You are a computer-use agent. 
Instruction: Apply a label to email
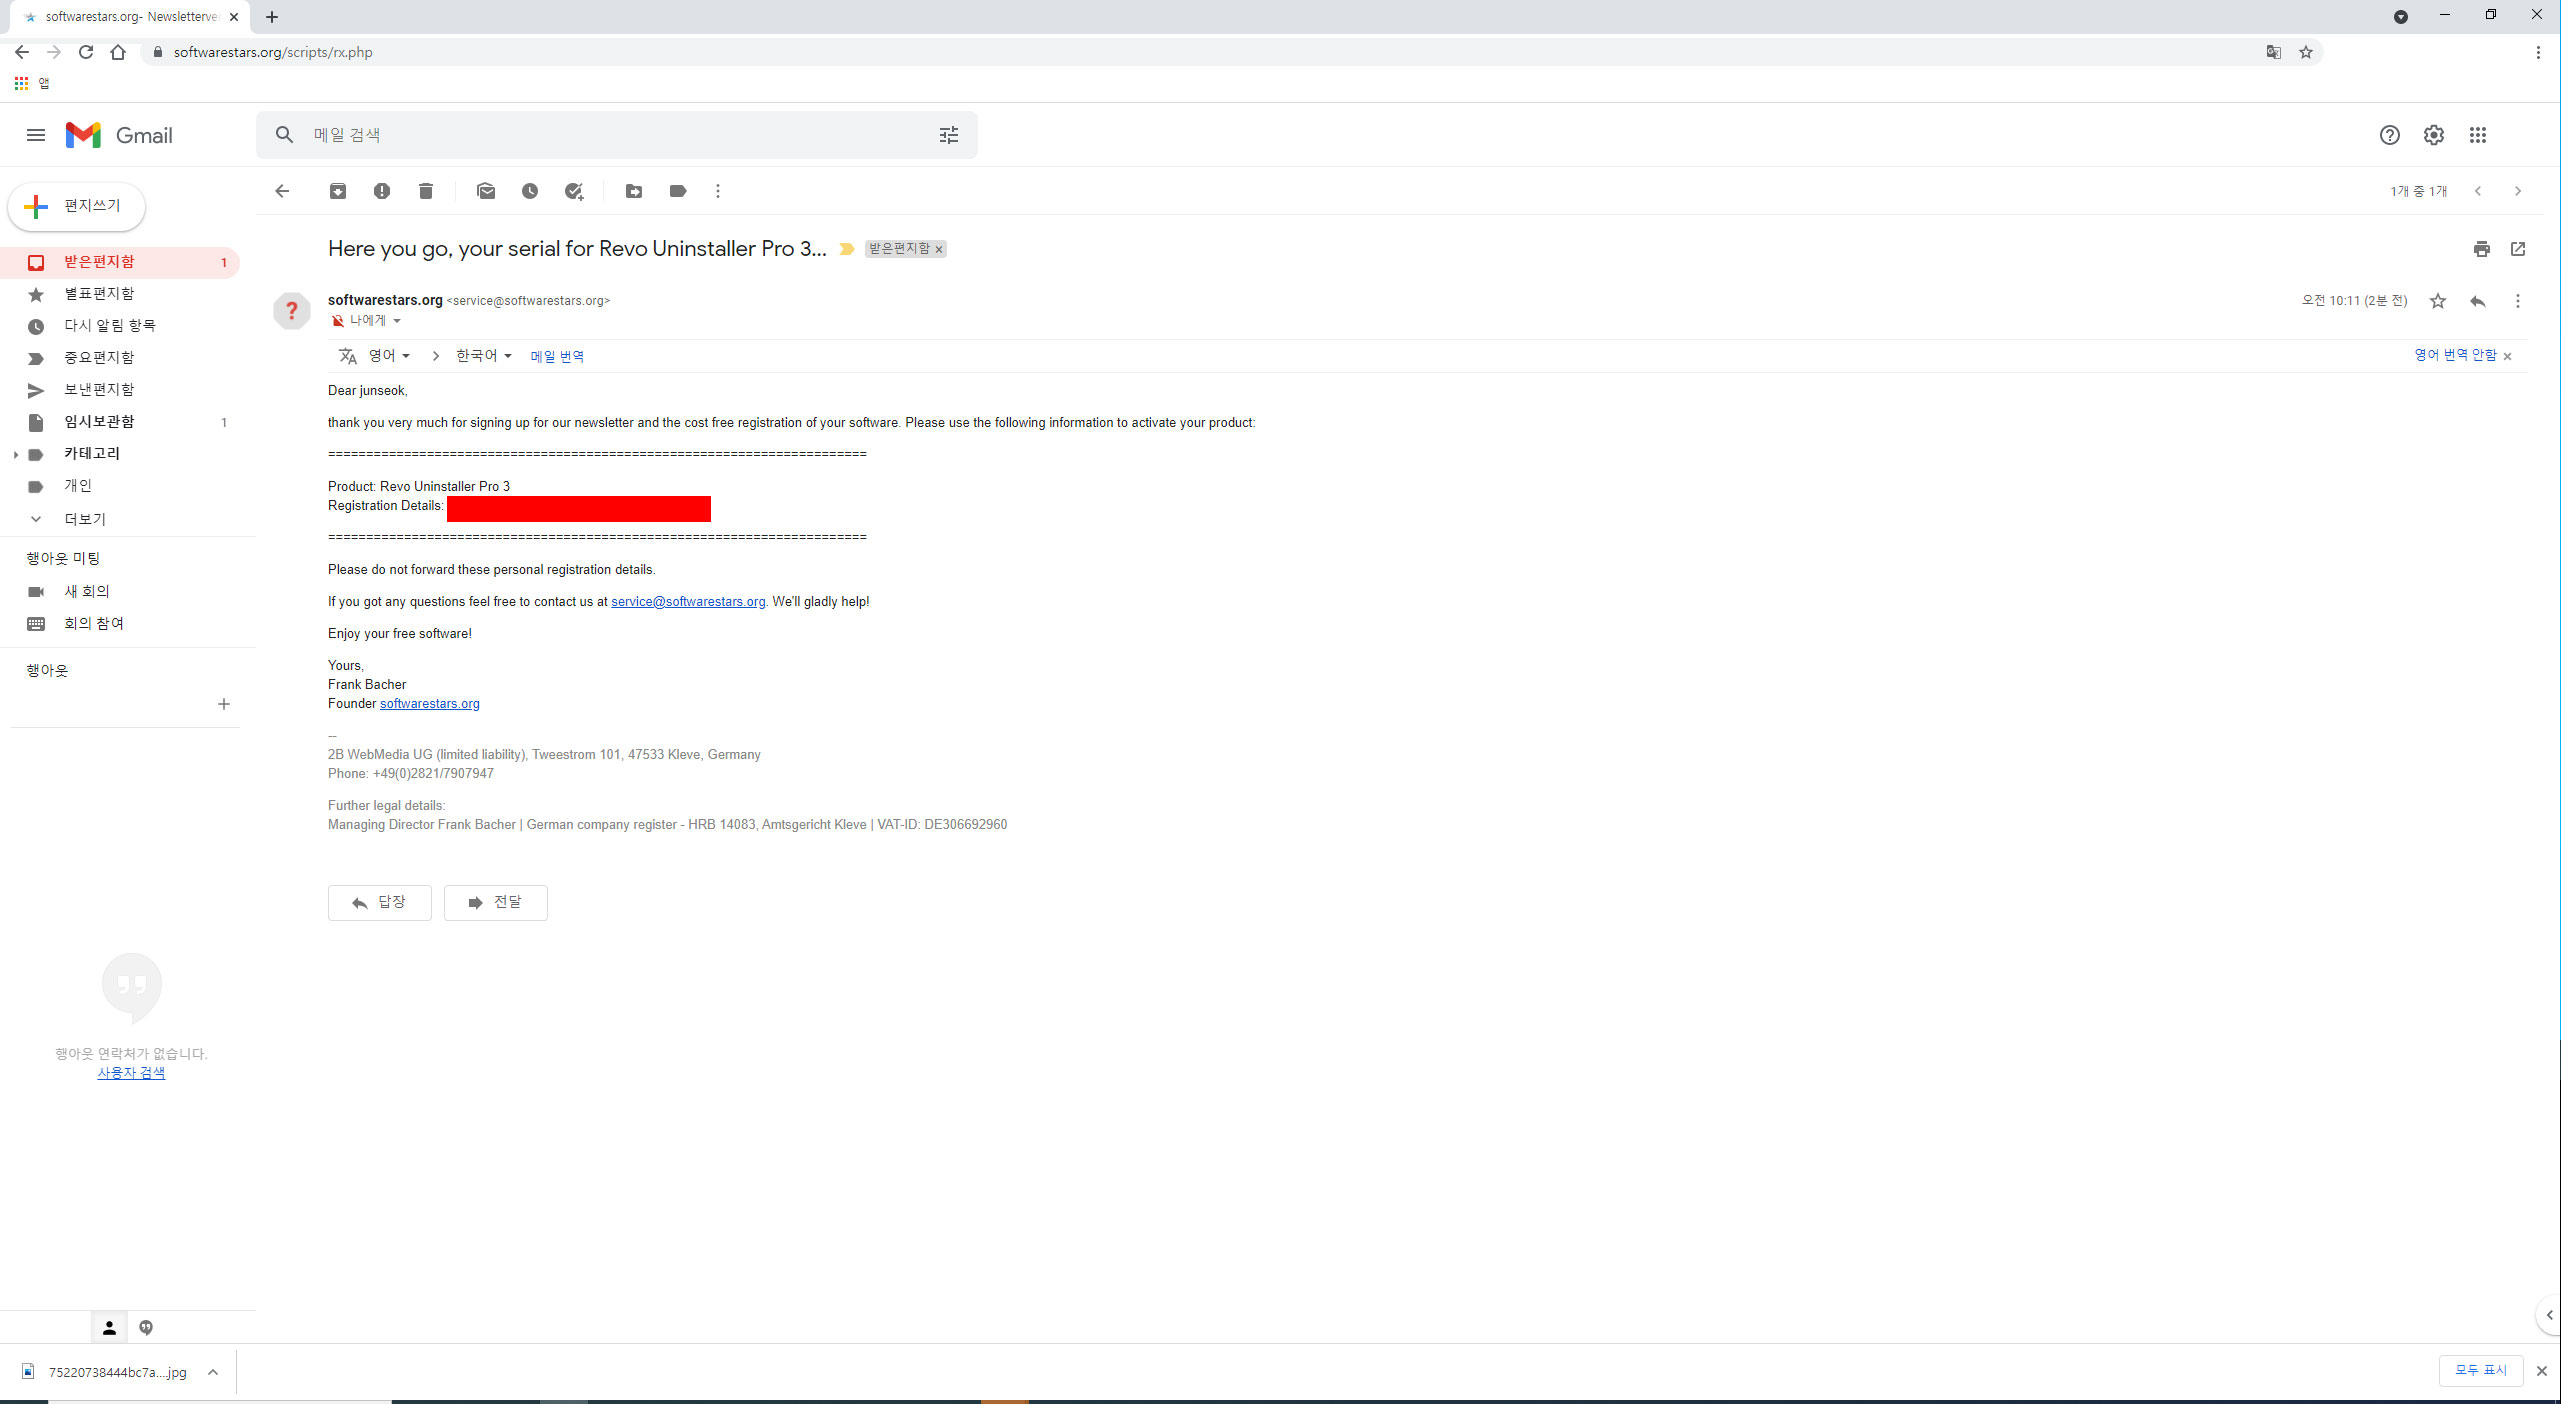(x=678, y=191)
